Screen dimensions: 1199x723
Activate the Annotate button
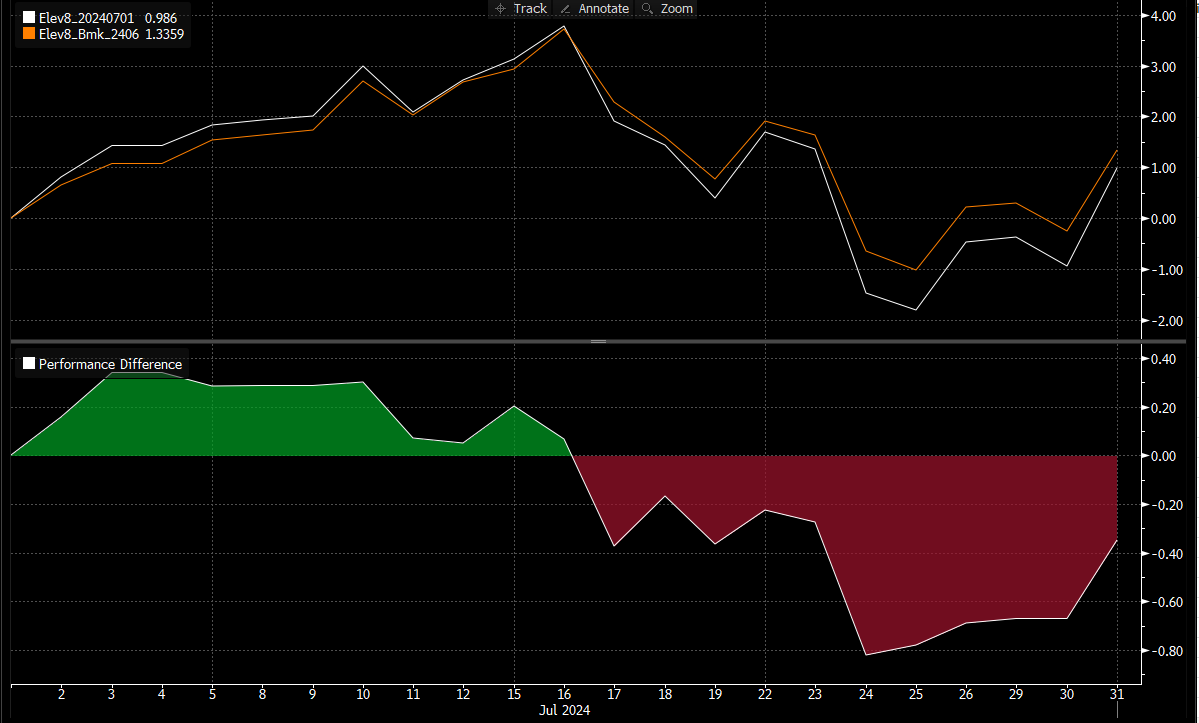594,8
